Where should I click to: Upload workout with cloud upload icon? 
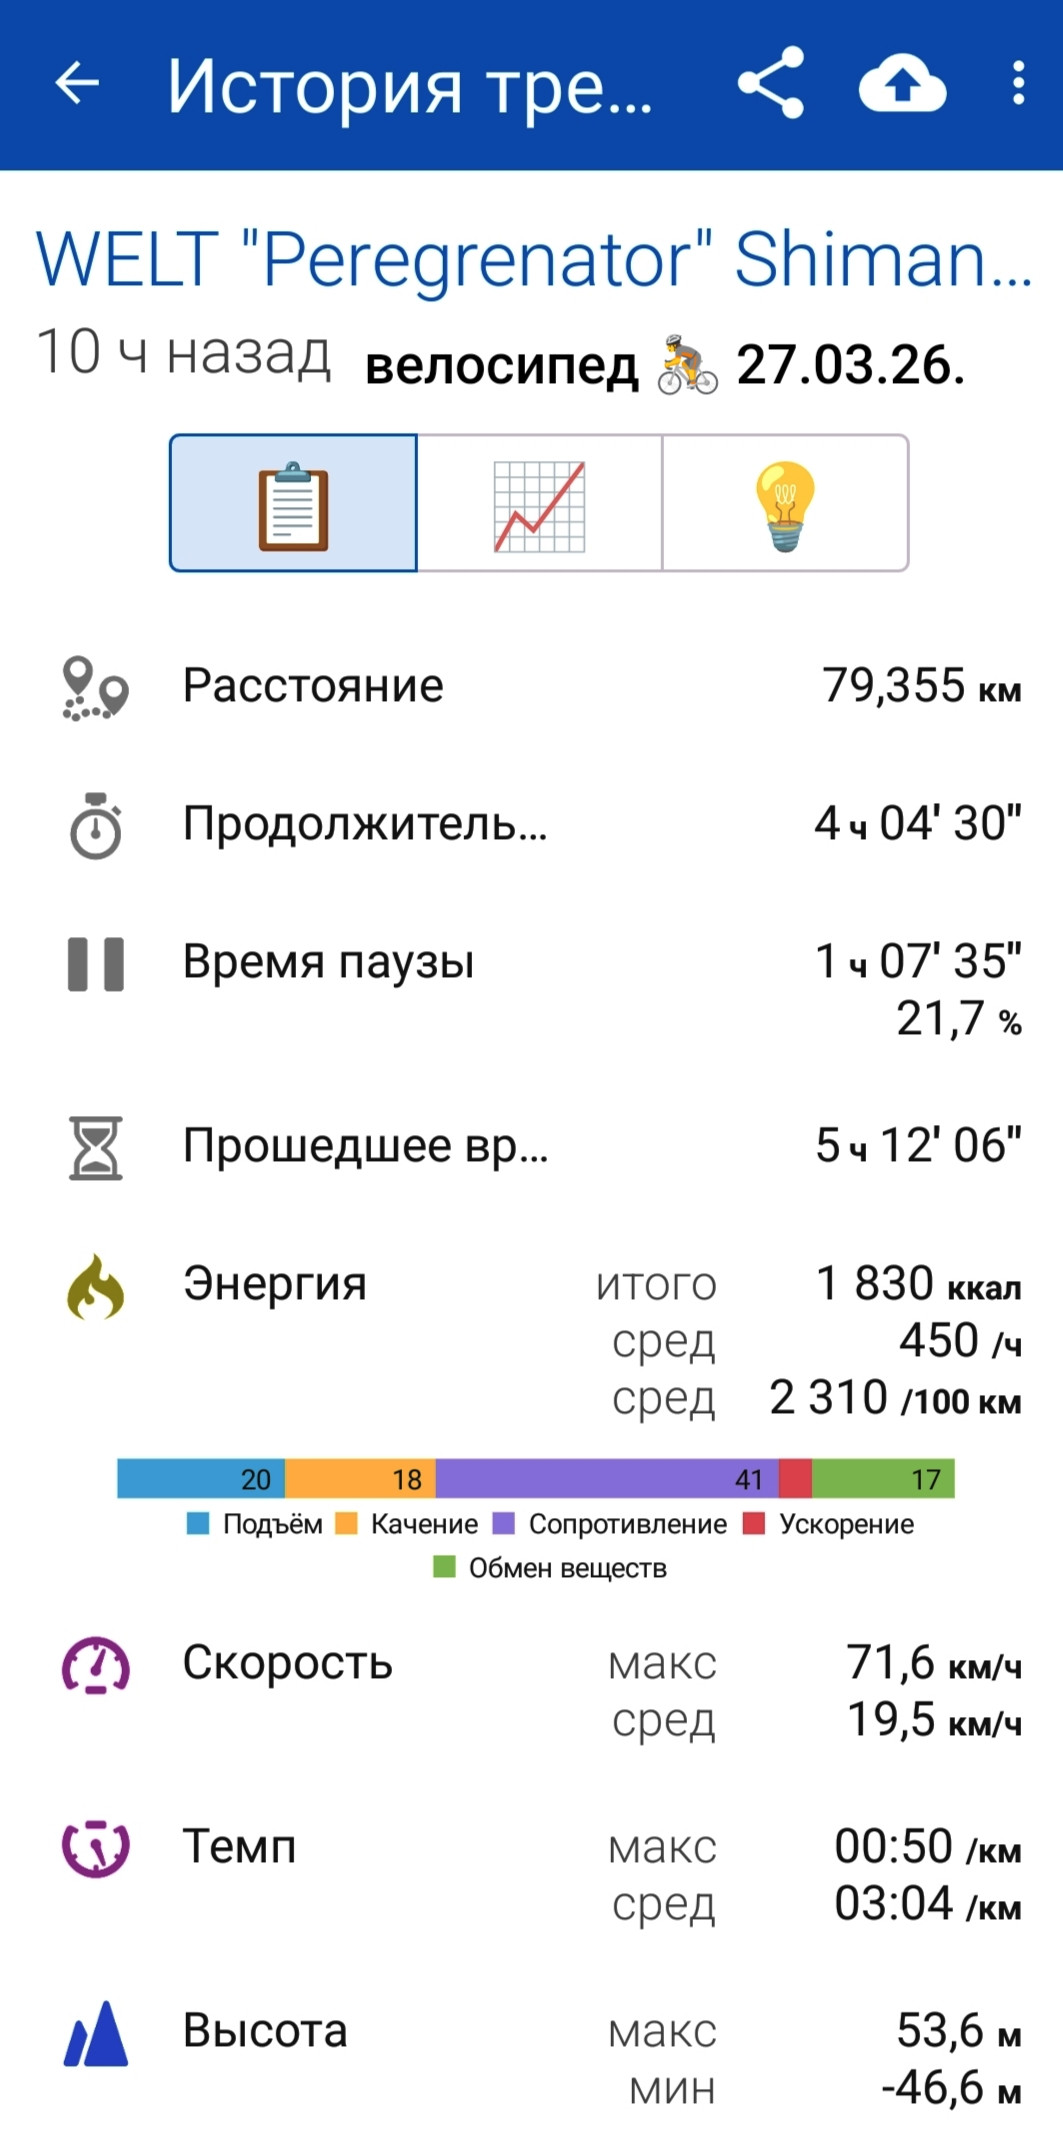(x=902, y=84)
